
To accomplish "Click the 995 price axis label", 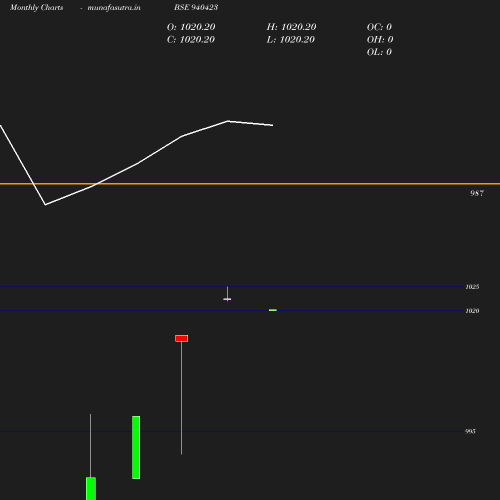I will pyautogui.click(x=470, y=431).
